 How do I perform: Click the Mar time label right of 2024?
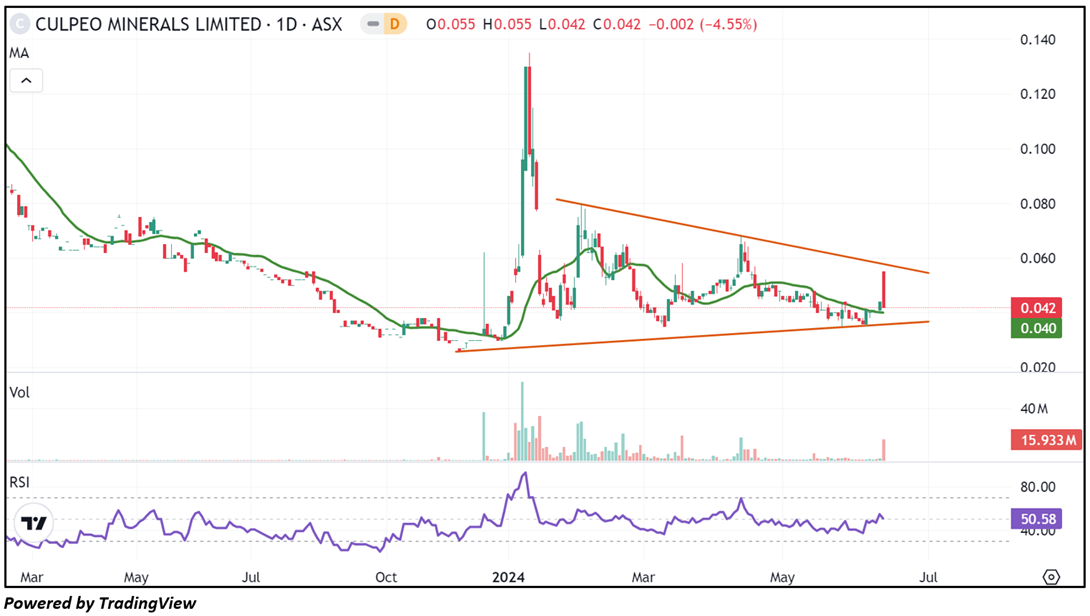[643, 578]
